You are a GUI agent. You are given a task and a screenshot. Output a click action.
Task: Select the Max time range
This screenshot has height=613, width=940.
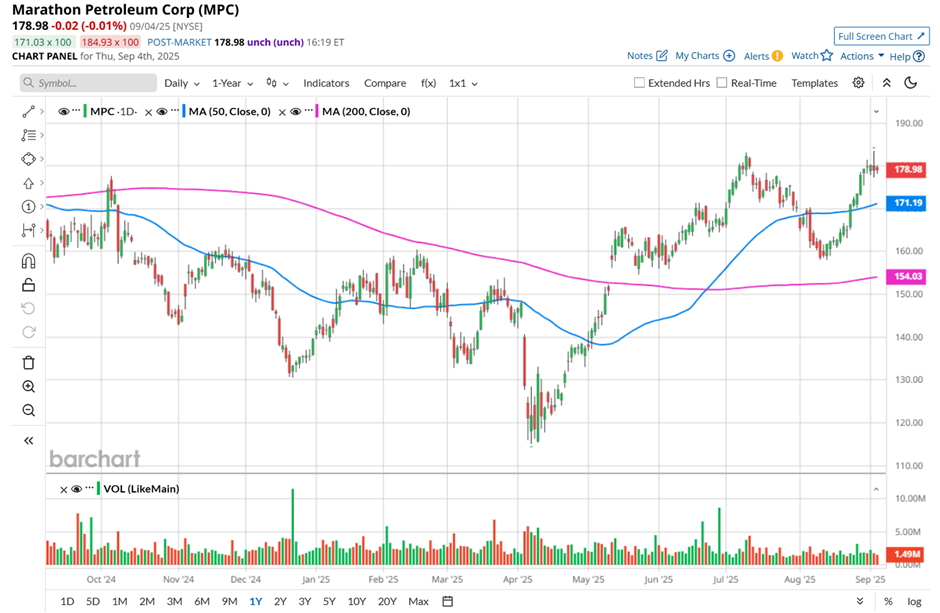[x=418, y=601]
